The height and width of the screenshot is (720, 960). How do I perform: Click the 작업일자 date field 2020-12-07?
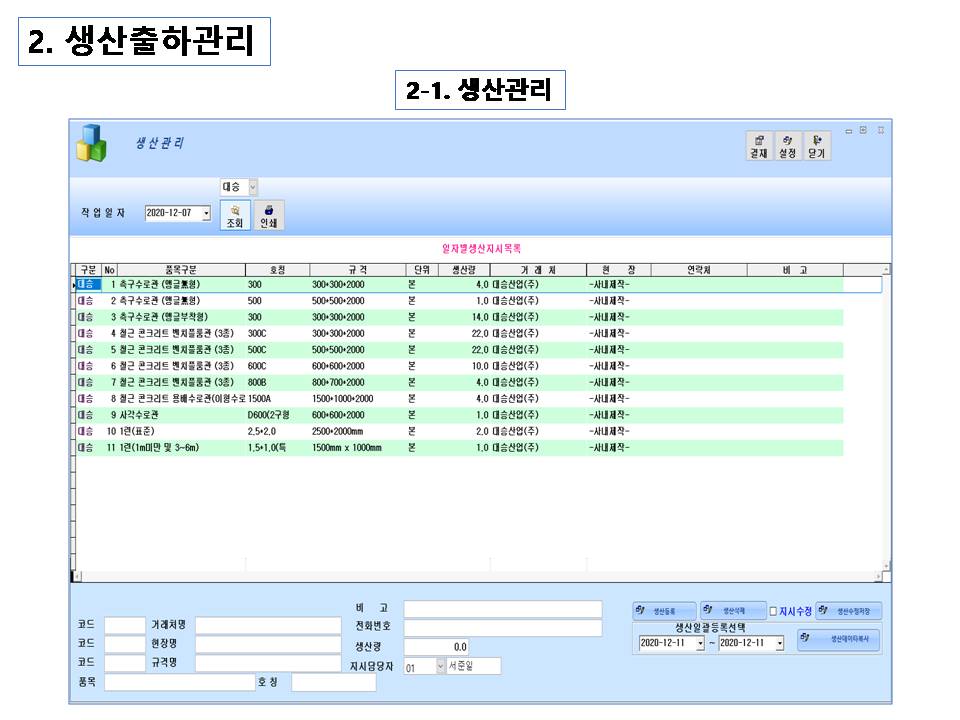tap(174, 213)
